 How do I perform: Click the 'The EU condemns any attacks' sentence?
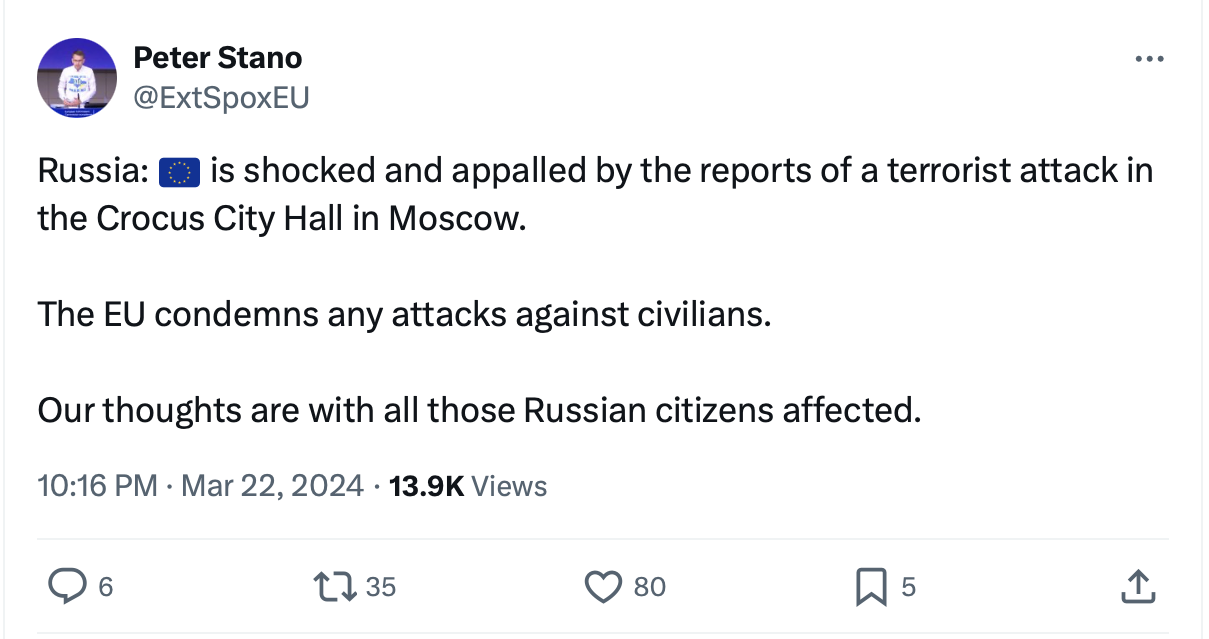pos(404,314)
